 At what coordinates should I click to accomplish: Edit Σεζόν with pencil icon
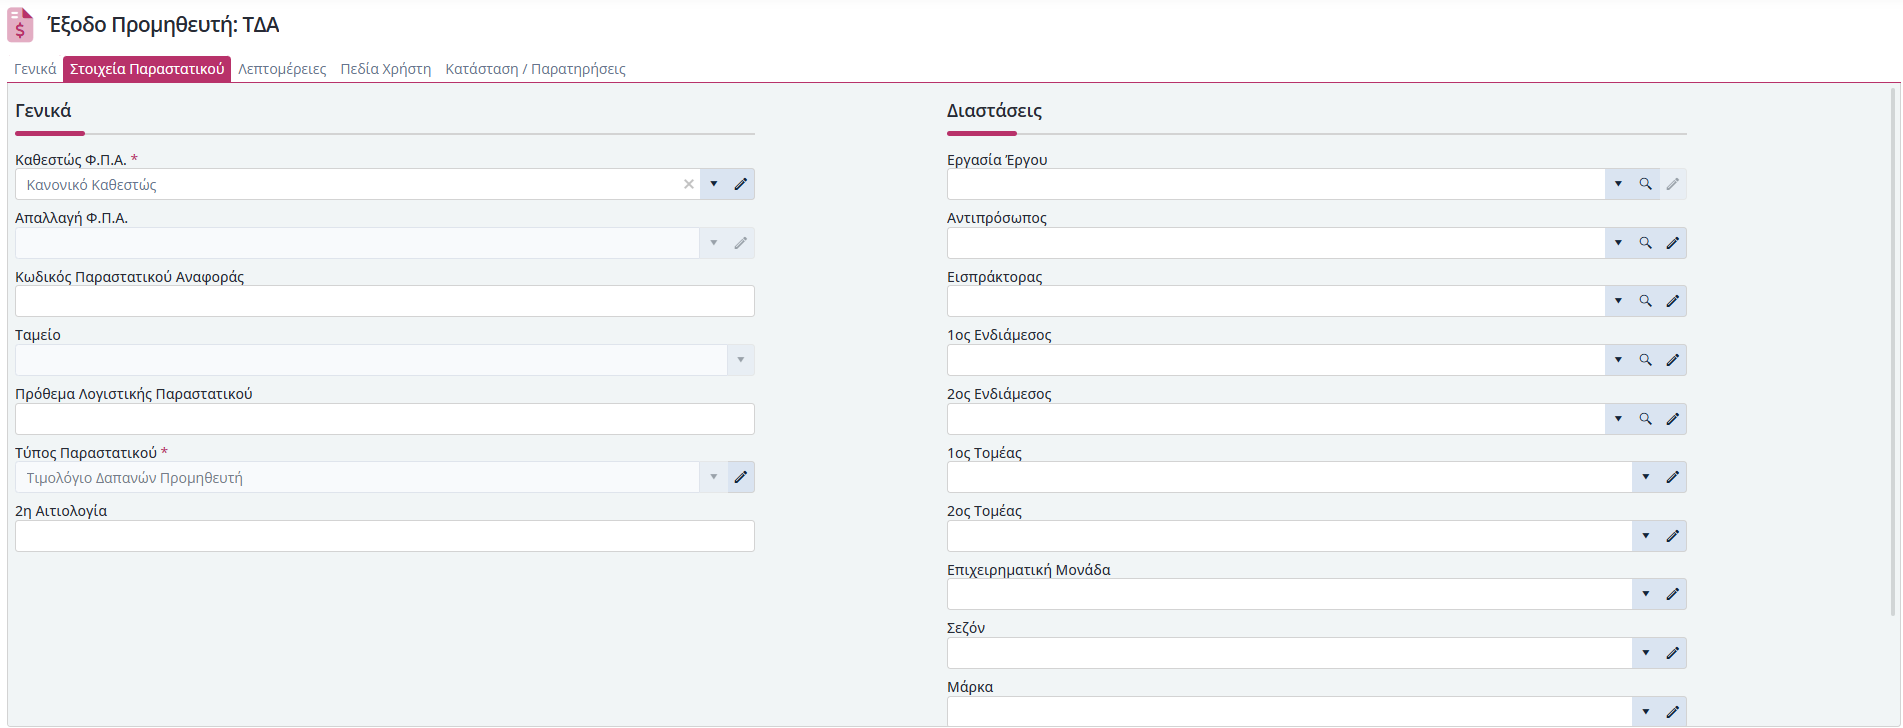point(1673,653)
